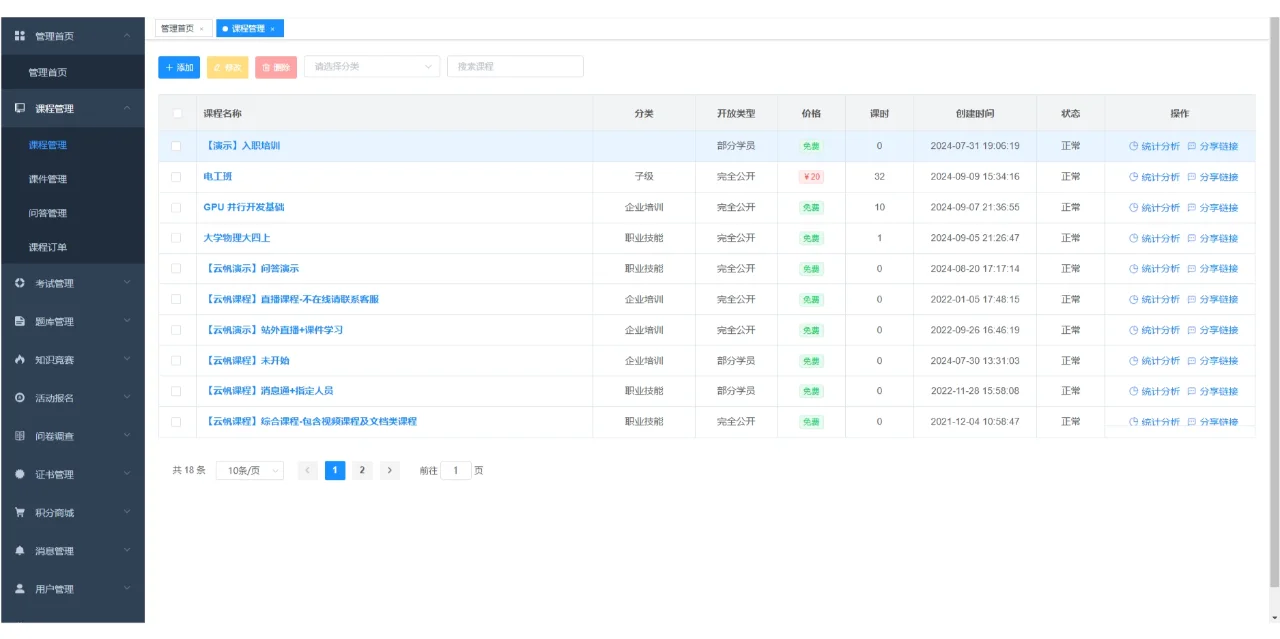This screenshot has width=1280, height=639.
Task: Close the 管理首页 tab with its x
Action: pyautogui.click(x=201, y=29)
